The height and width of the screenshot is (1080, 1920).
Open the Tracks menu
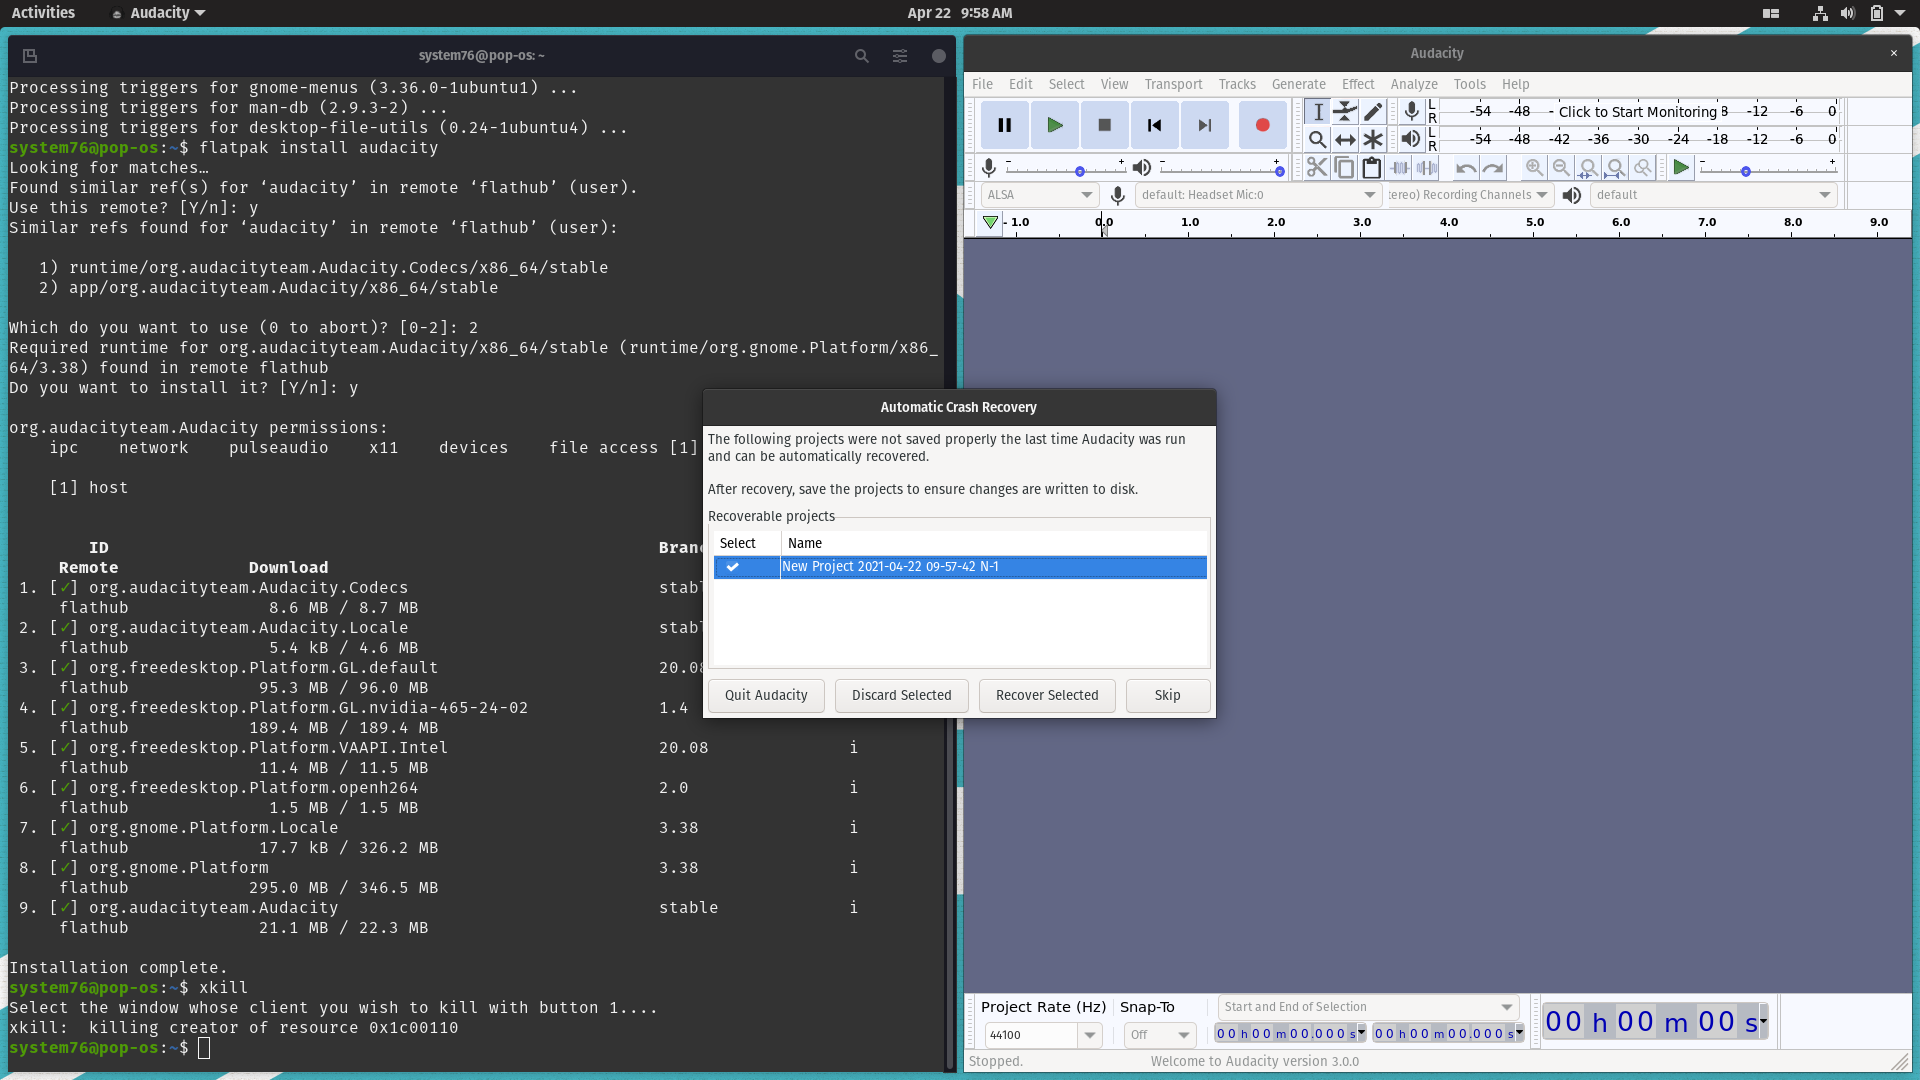[x=1237, y=84]
